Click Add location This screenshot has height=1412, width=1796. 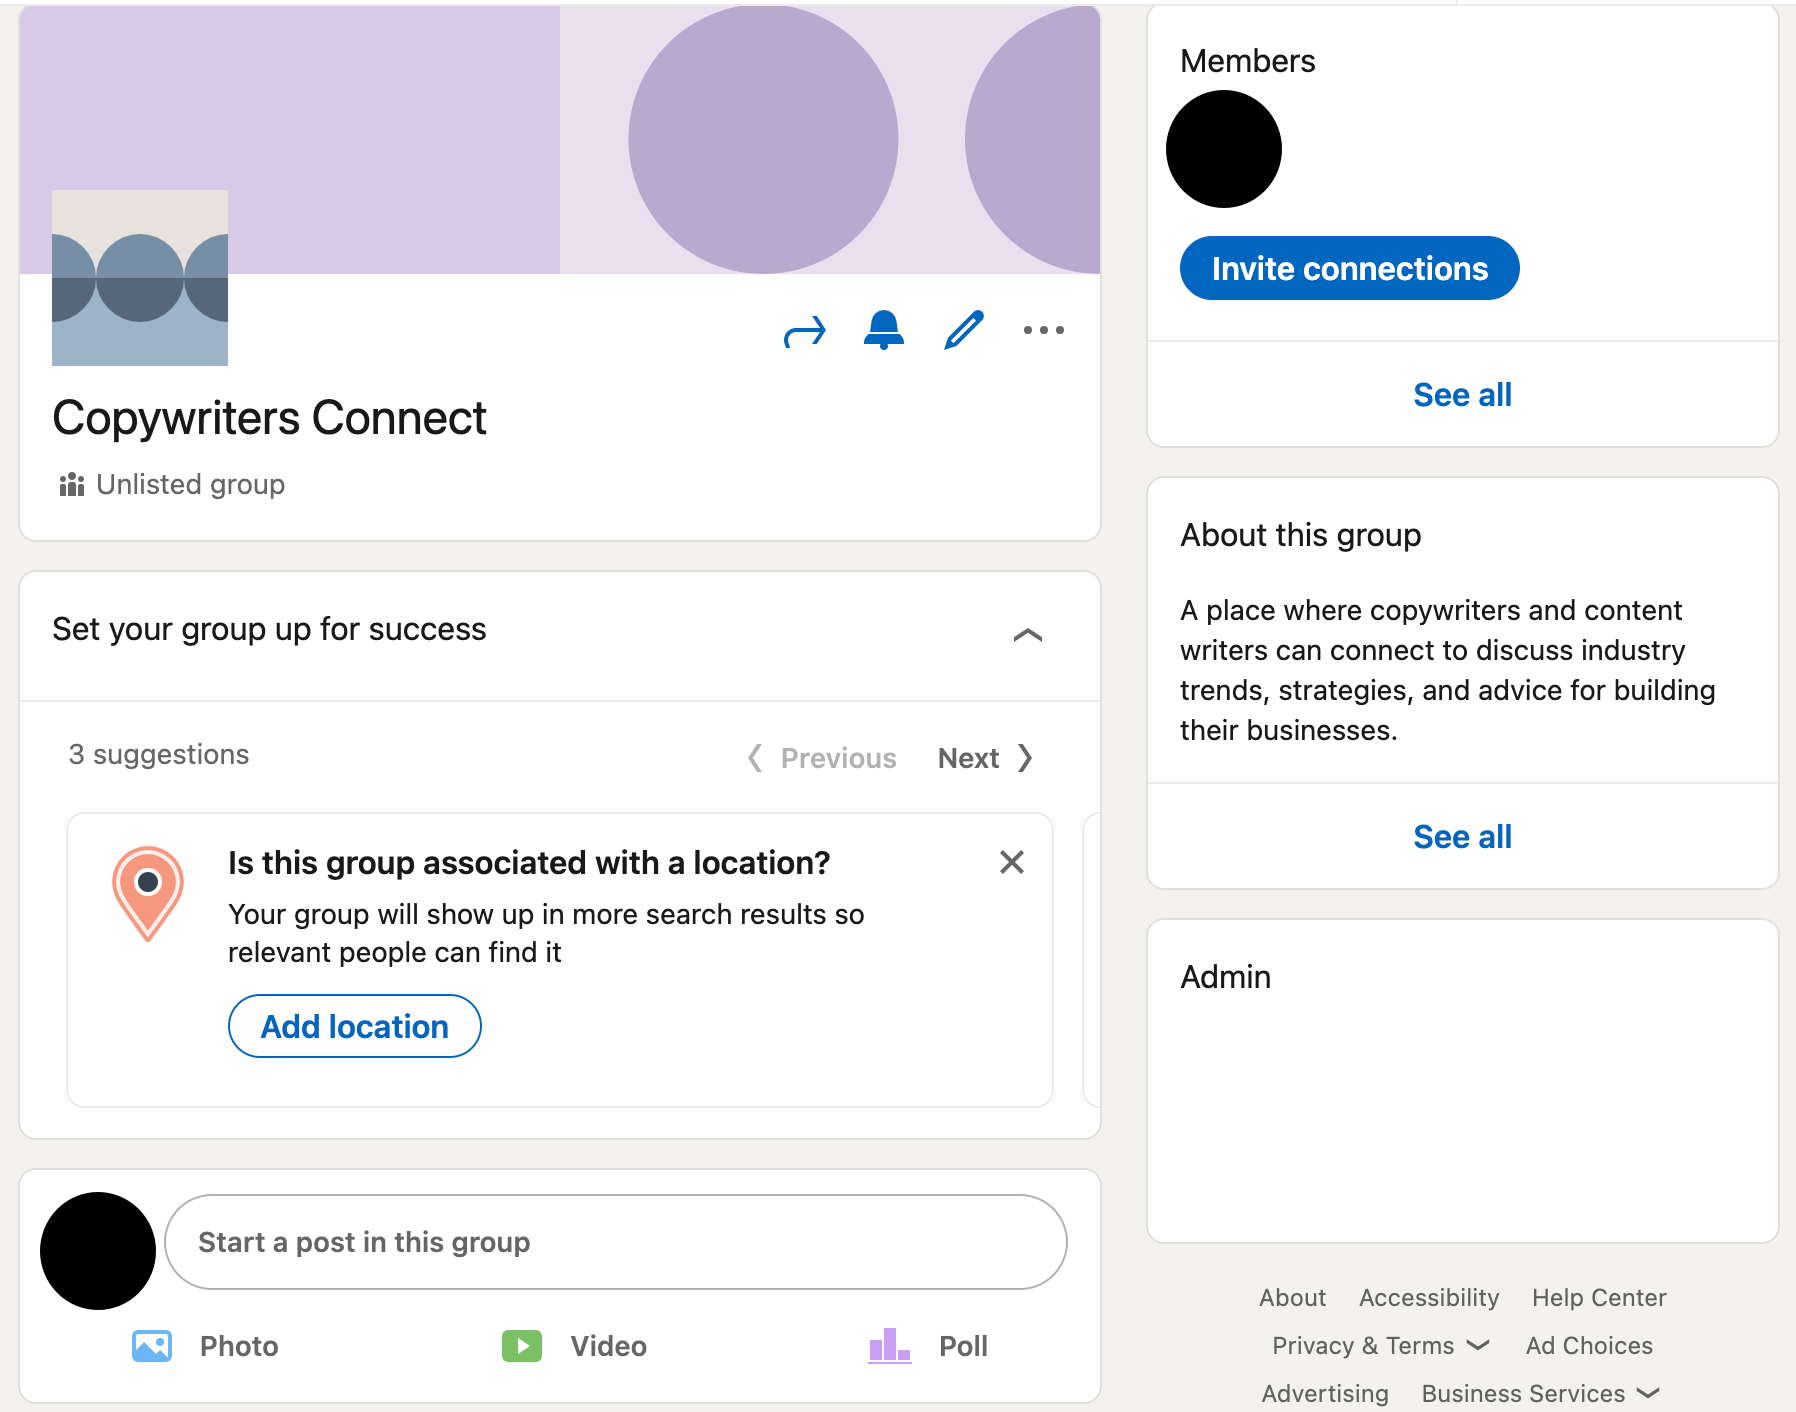pos(354,1026)
